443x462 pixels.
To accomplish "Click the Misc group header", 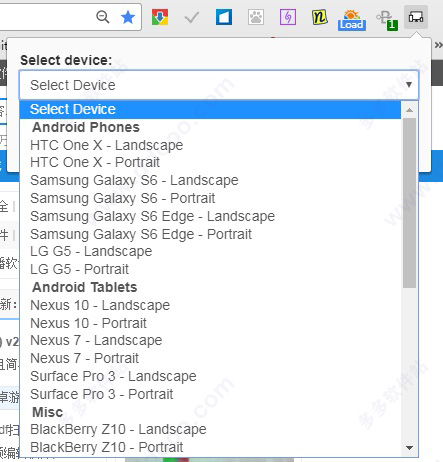I will (48, 412).
